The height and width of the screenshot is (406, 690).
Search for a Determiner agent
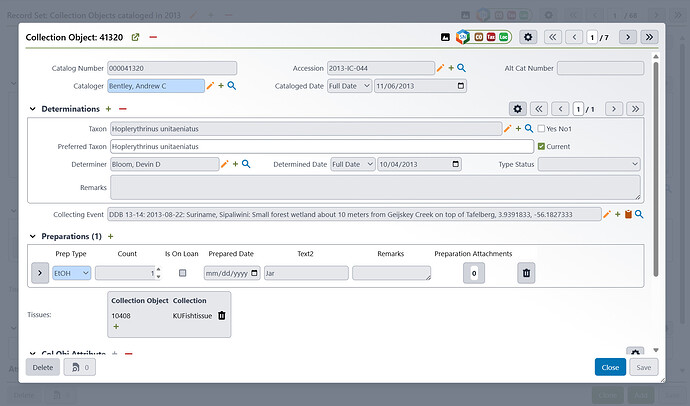(246, 164)
